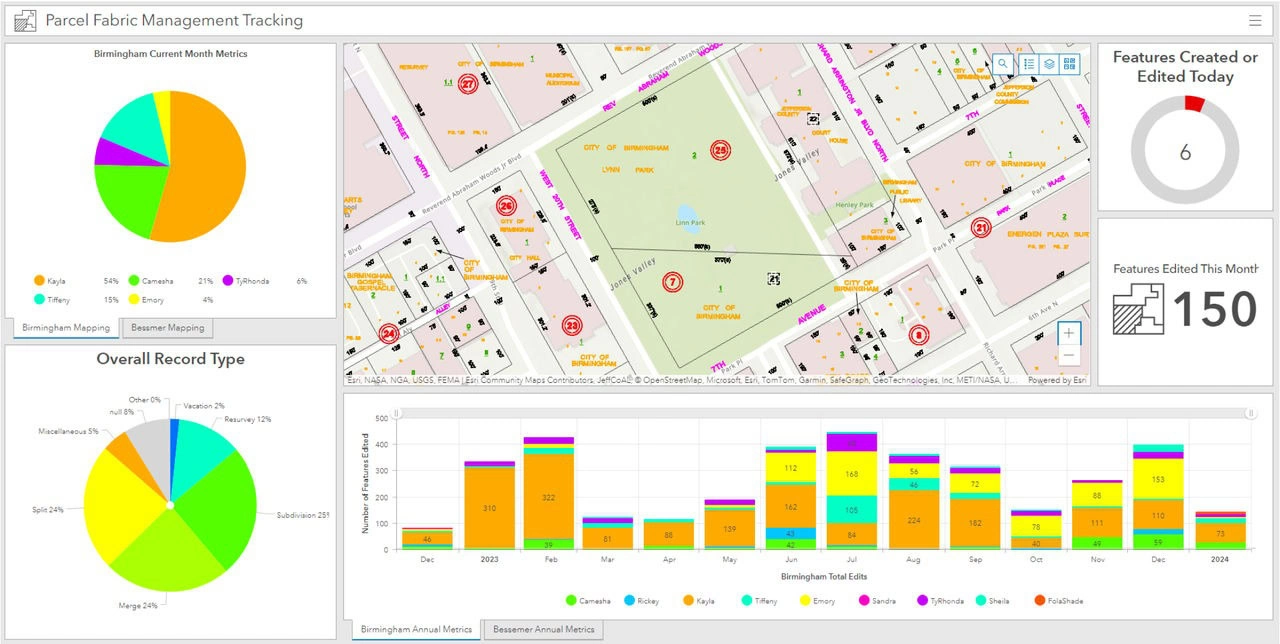Viewport: 1280px width, 644px height.
Task: Switch to Bessemer Annual Metrics tab
Action: 544,630
